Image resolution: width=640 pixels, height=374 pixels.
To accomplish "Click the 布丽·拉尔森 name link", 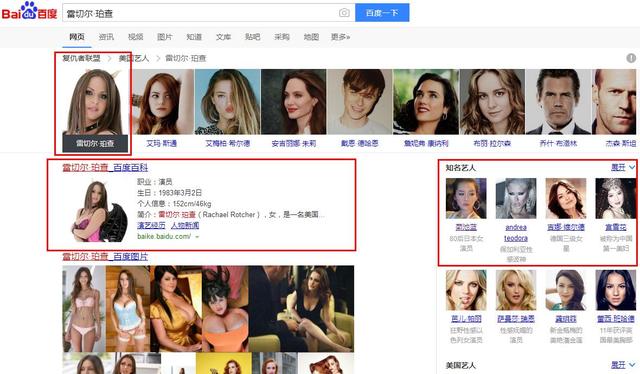I will click(x=492, y=143).
